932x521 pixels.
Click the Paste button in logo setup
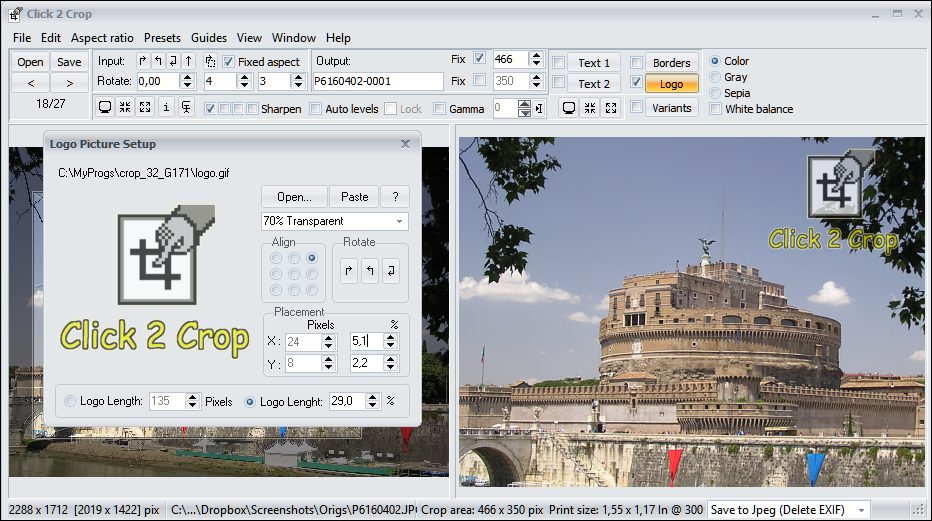(354, 197)
